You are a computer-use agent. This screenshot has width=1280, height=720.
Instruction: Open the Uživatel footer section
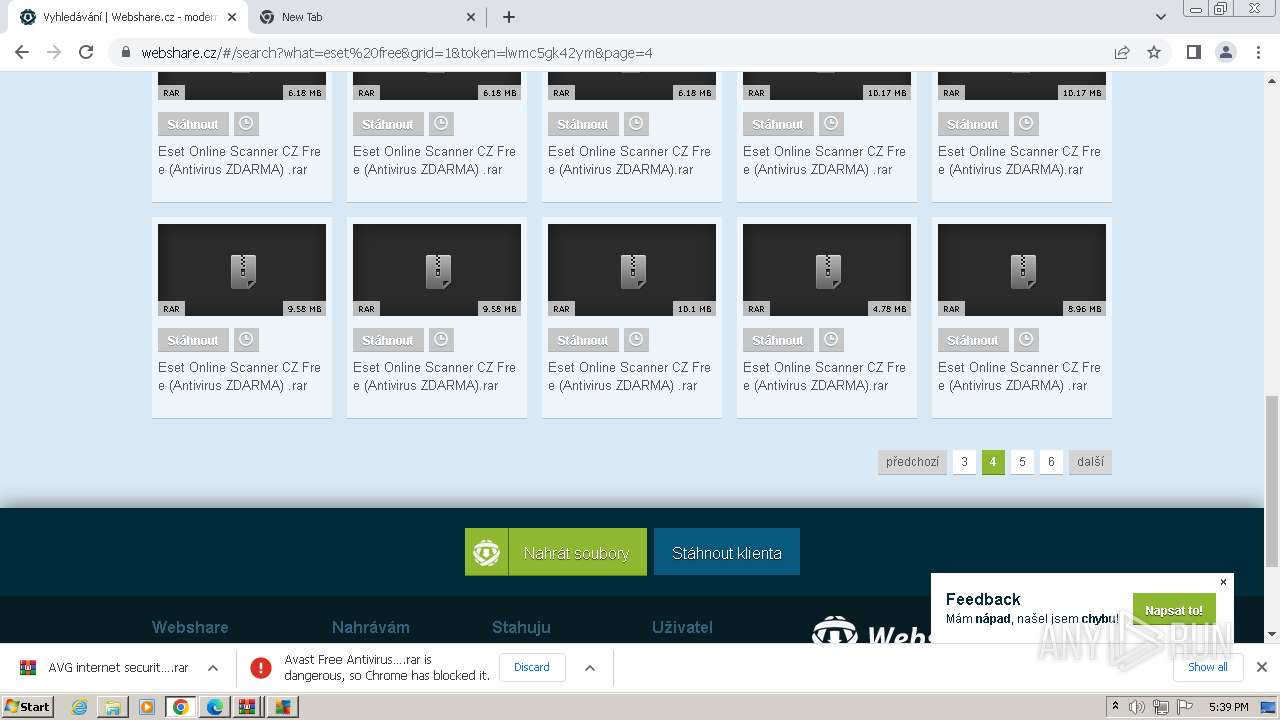(x=682, y=627)
